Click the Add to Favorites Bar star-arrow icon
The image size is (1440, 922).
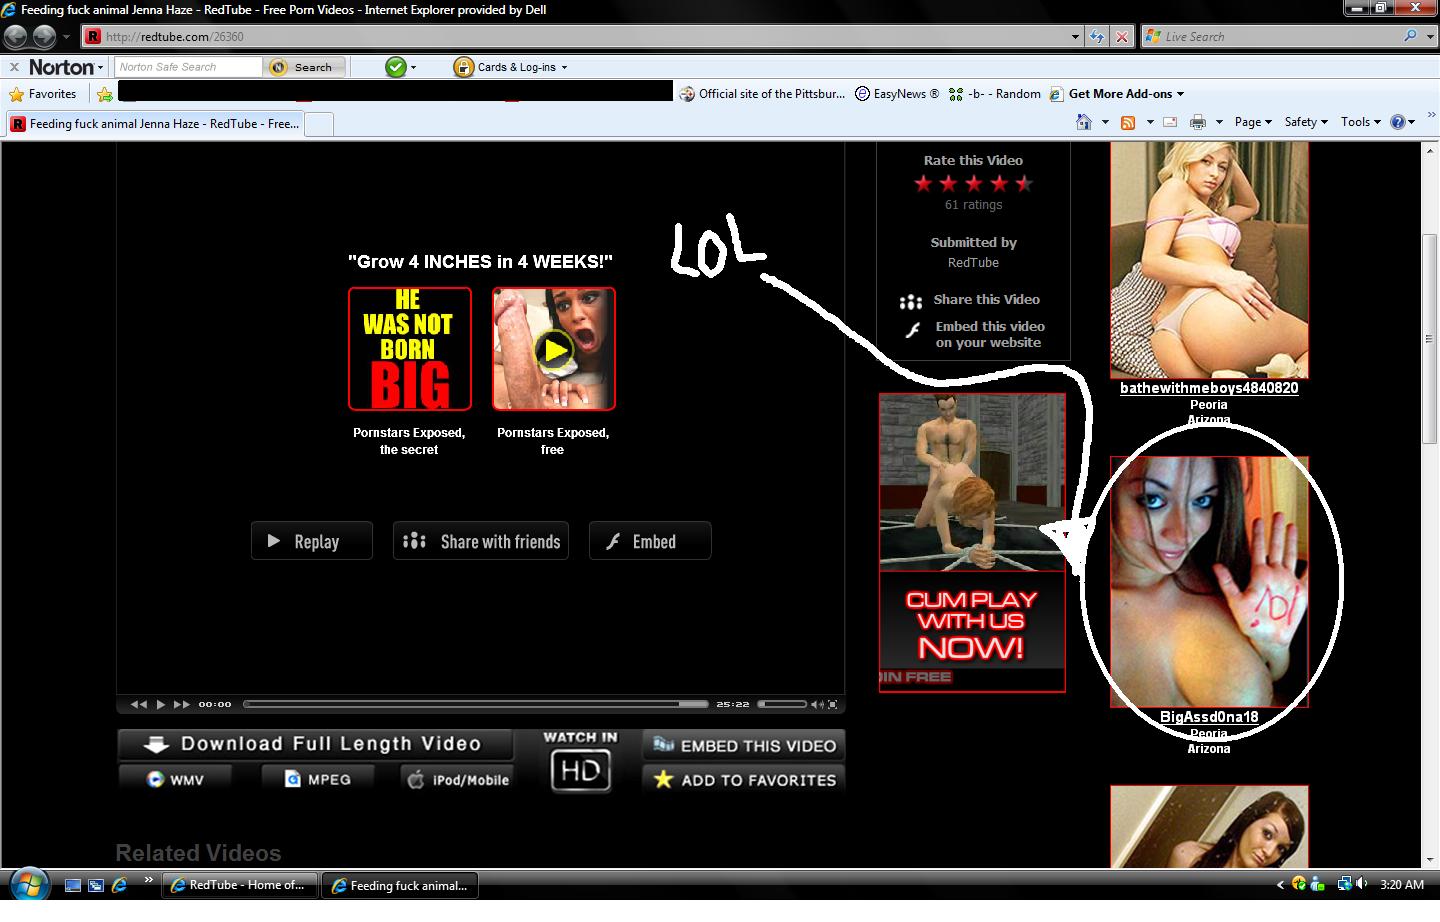click(105, 94)
